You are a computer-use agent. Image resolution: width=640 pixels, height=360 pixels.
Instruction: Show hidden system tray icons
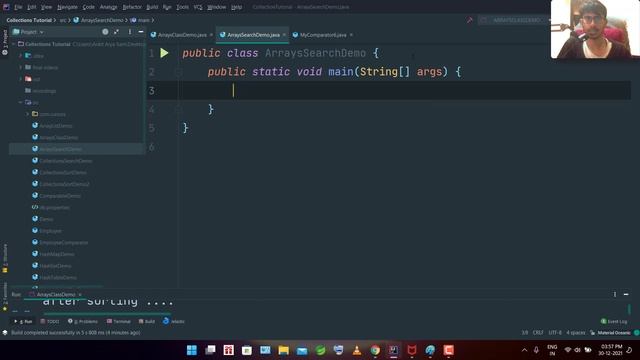click(524, 350)
